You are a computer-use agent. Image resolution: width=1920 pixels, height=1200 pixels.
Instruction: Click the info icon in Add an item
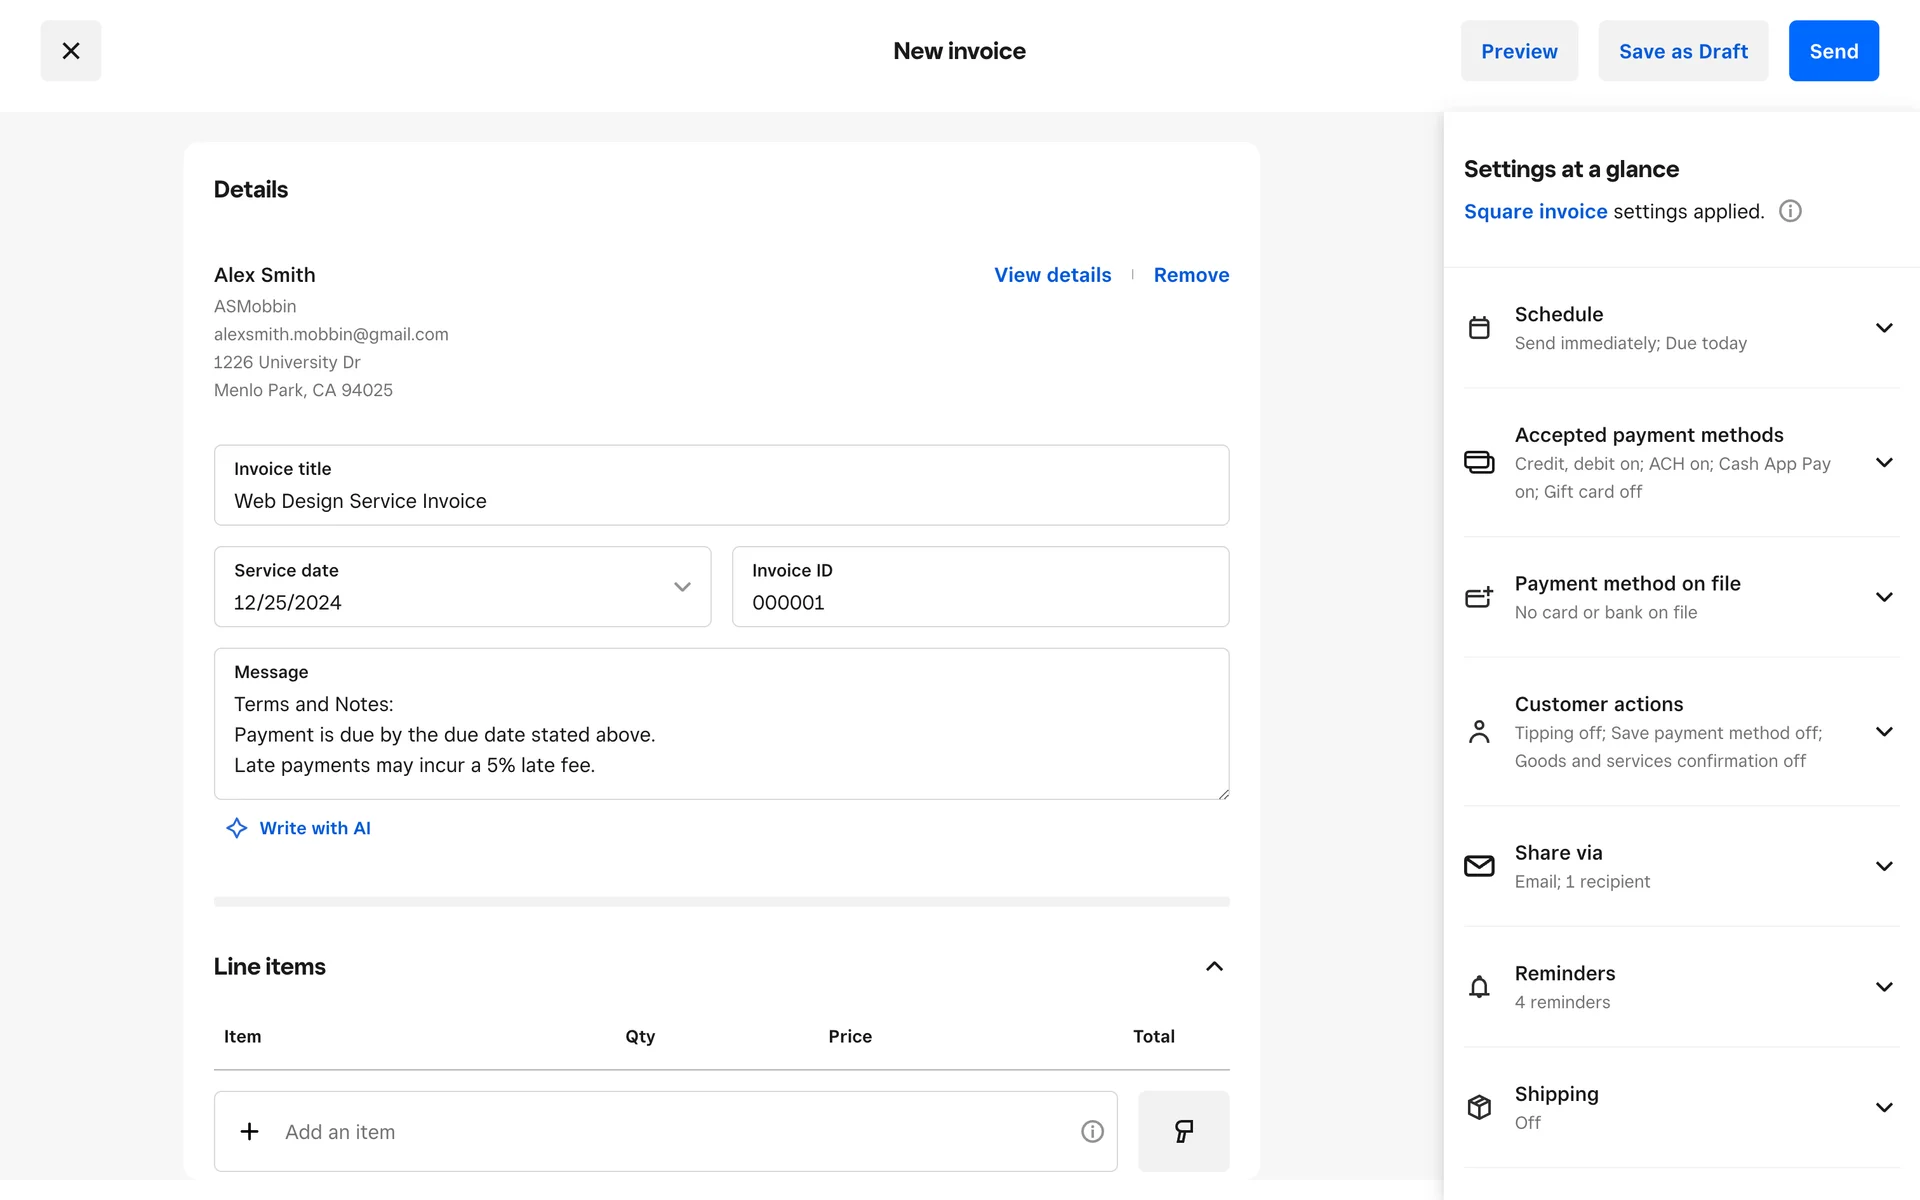[x=1092, y=1131]
